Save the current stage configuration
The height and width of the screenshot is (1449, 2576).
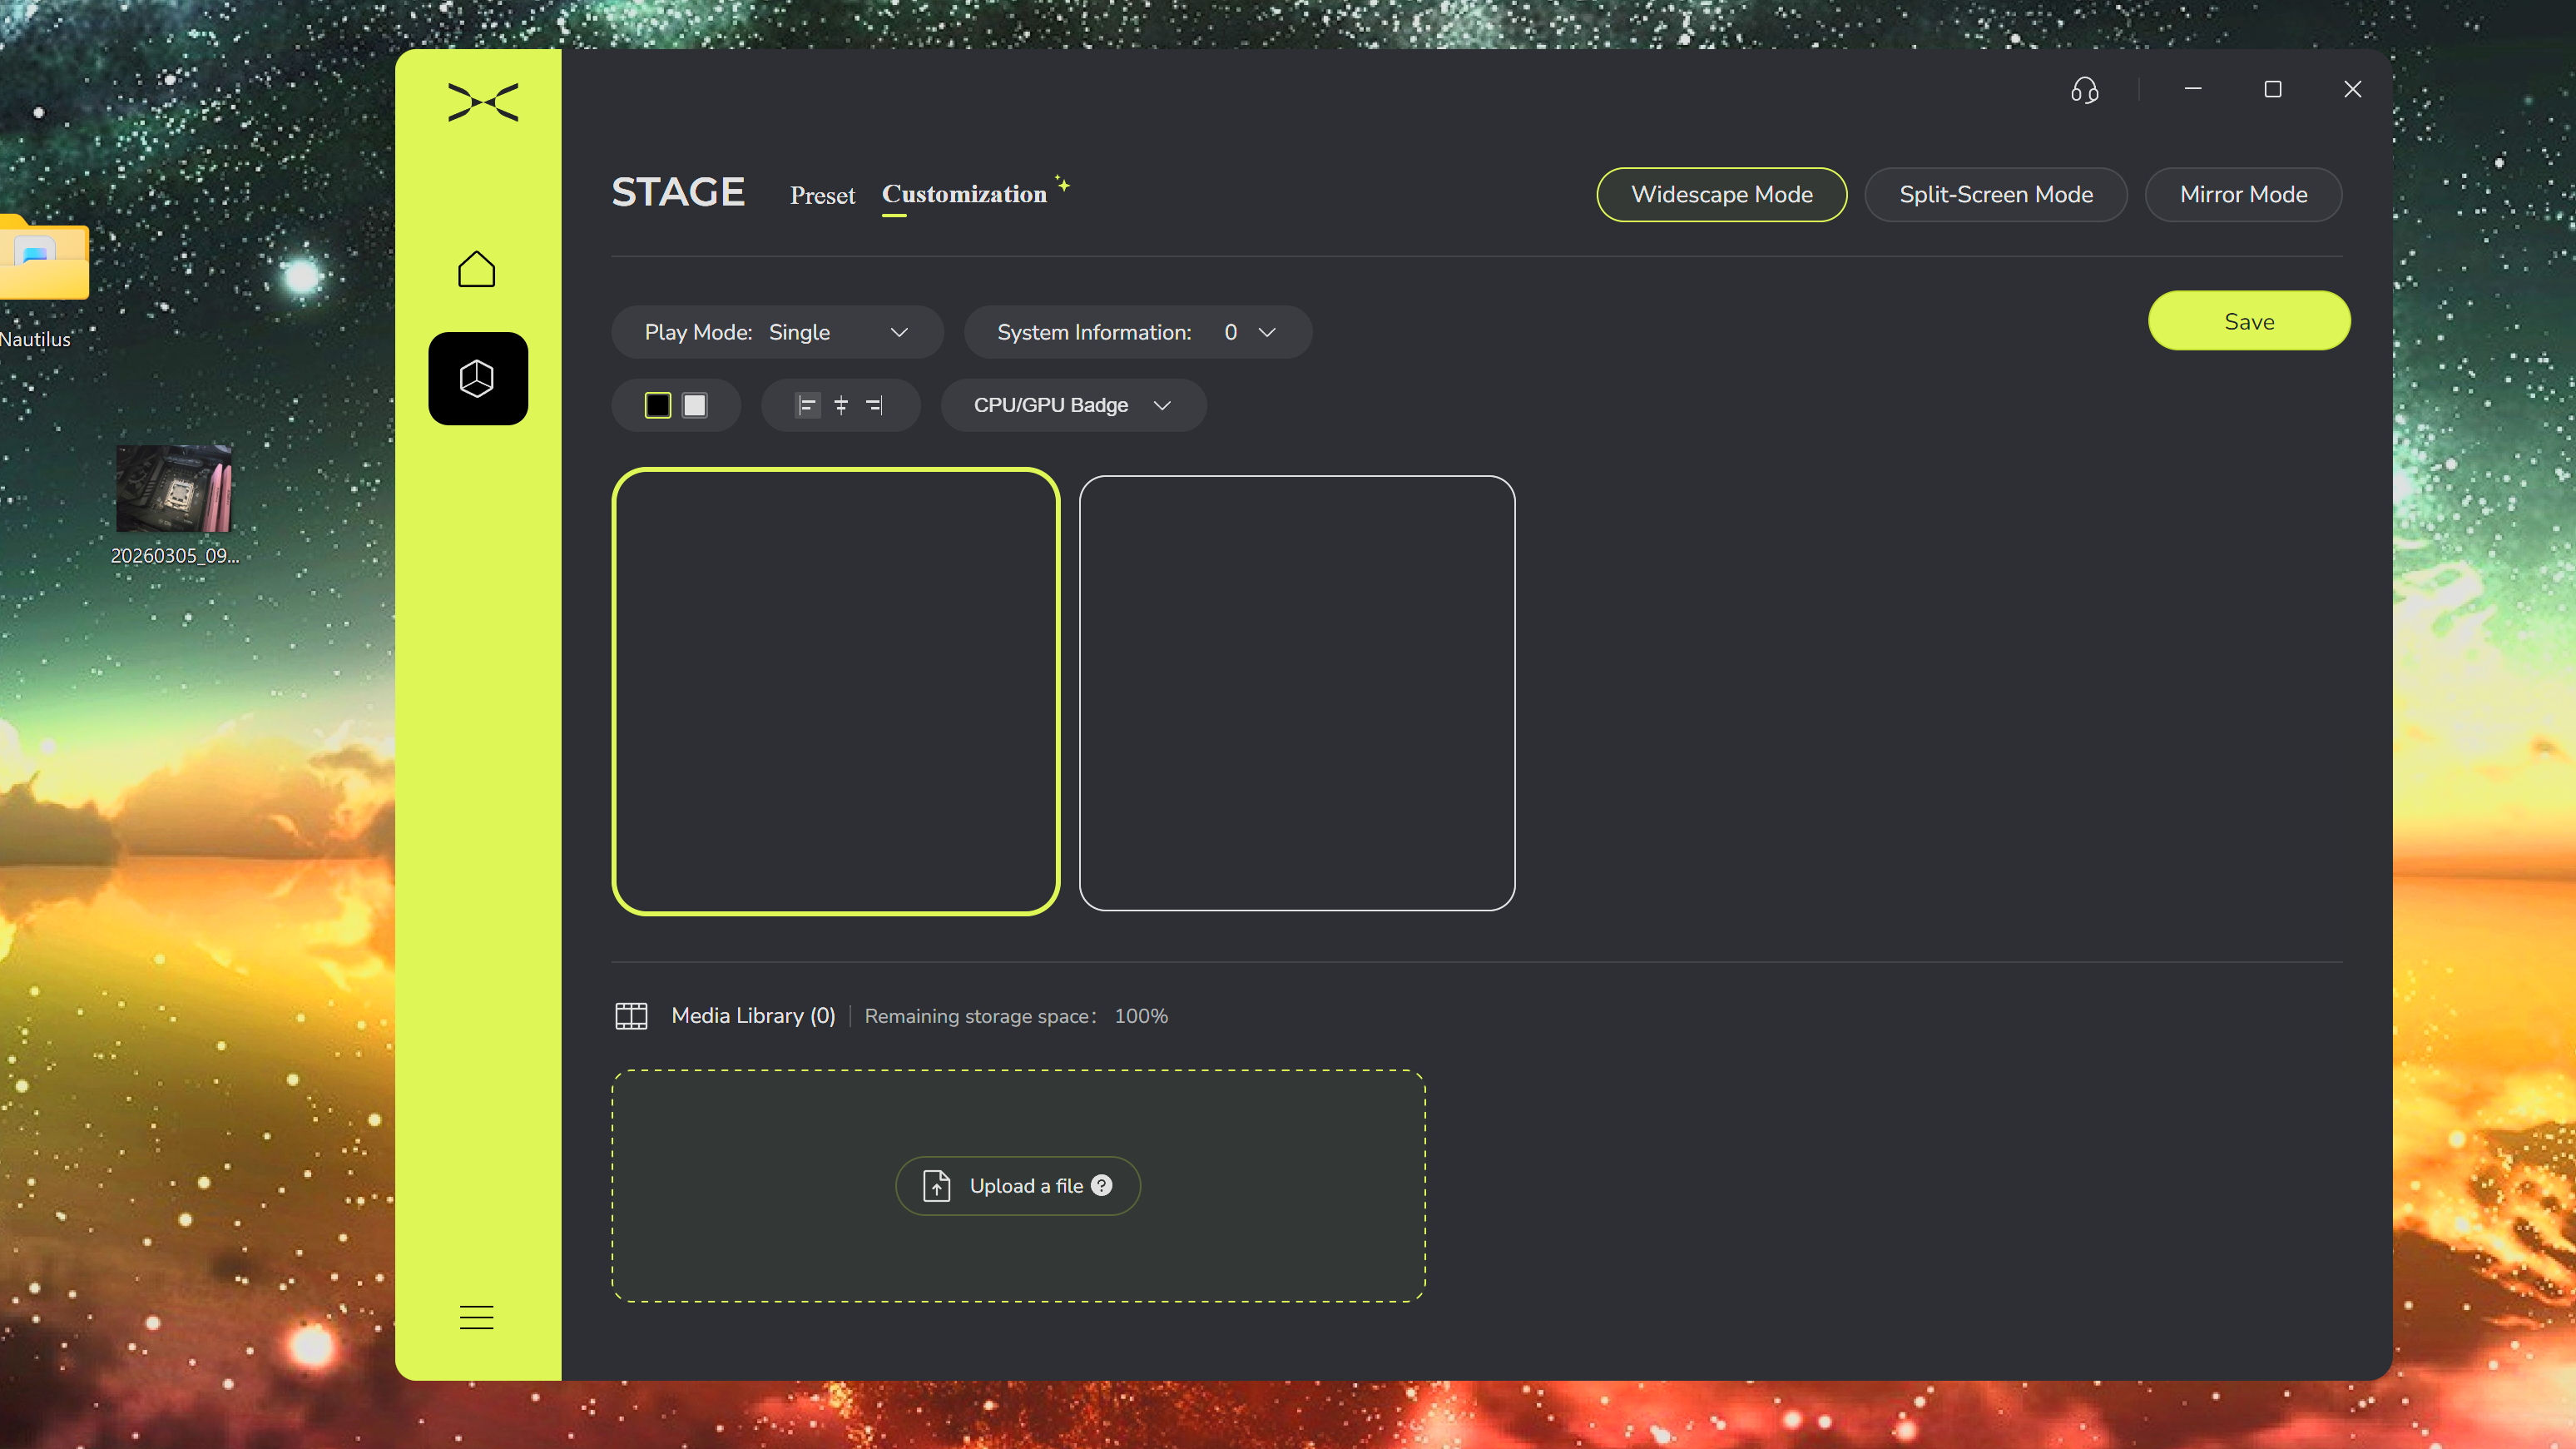pyautogui.click(x=2248, y=321)
